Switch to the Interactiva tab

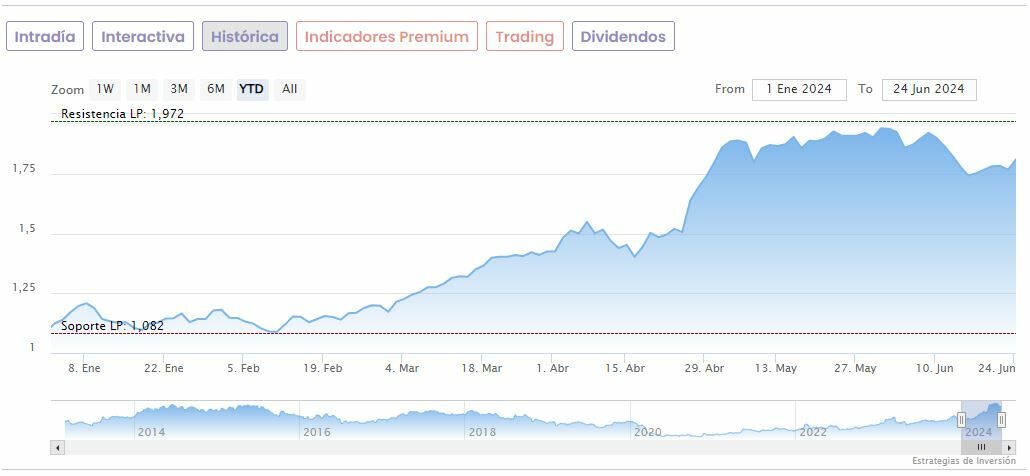[x=143, y=37]
